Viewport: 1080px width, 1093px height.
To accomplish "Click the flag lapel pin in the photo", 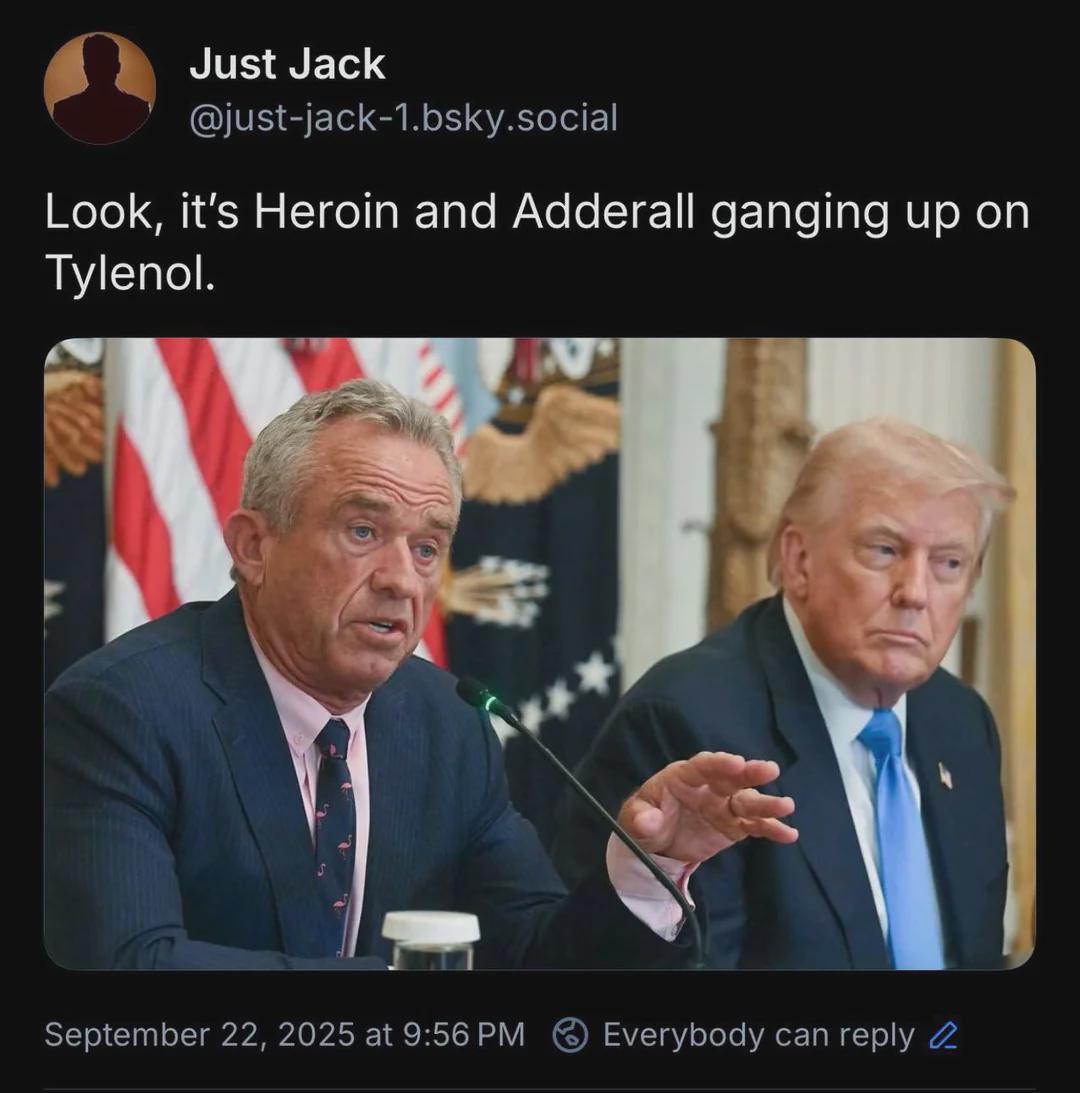I will pyautogui.click(x=945, y=774).
